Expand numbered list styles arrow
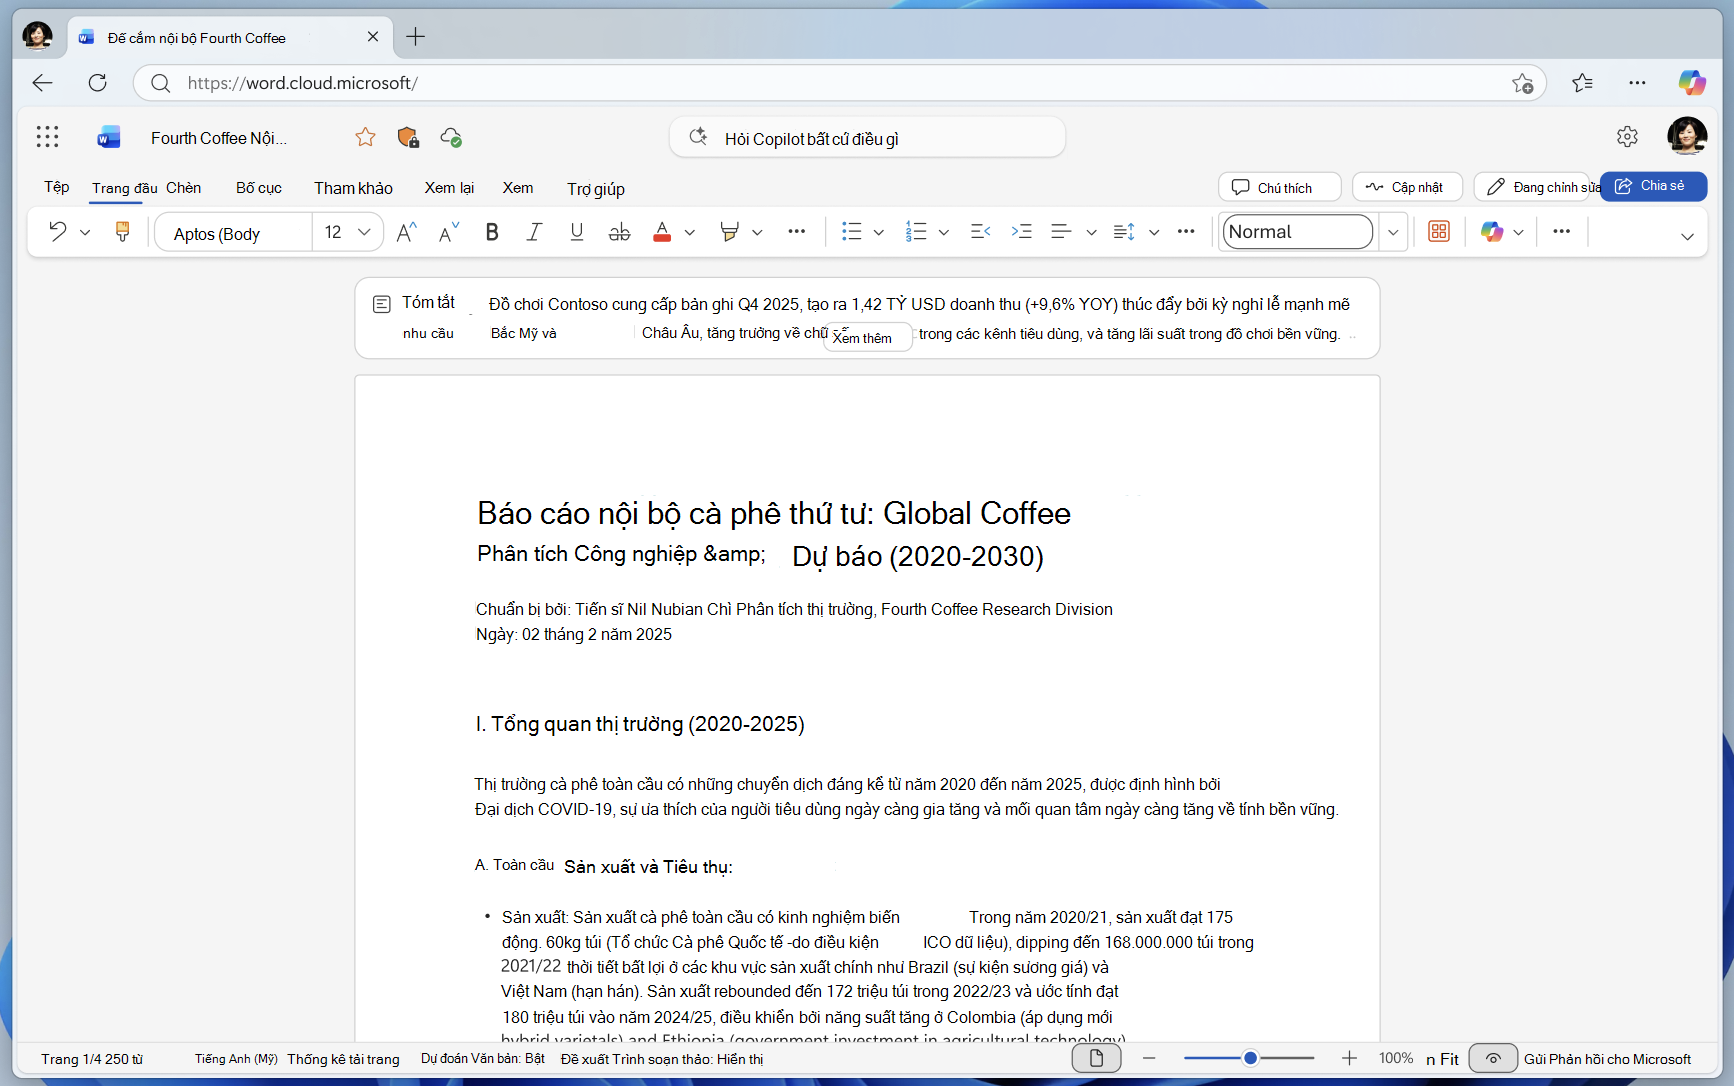1734x1086 pixels. click(943, 232)
